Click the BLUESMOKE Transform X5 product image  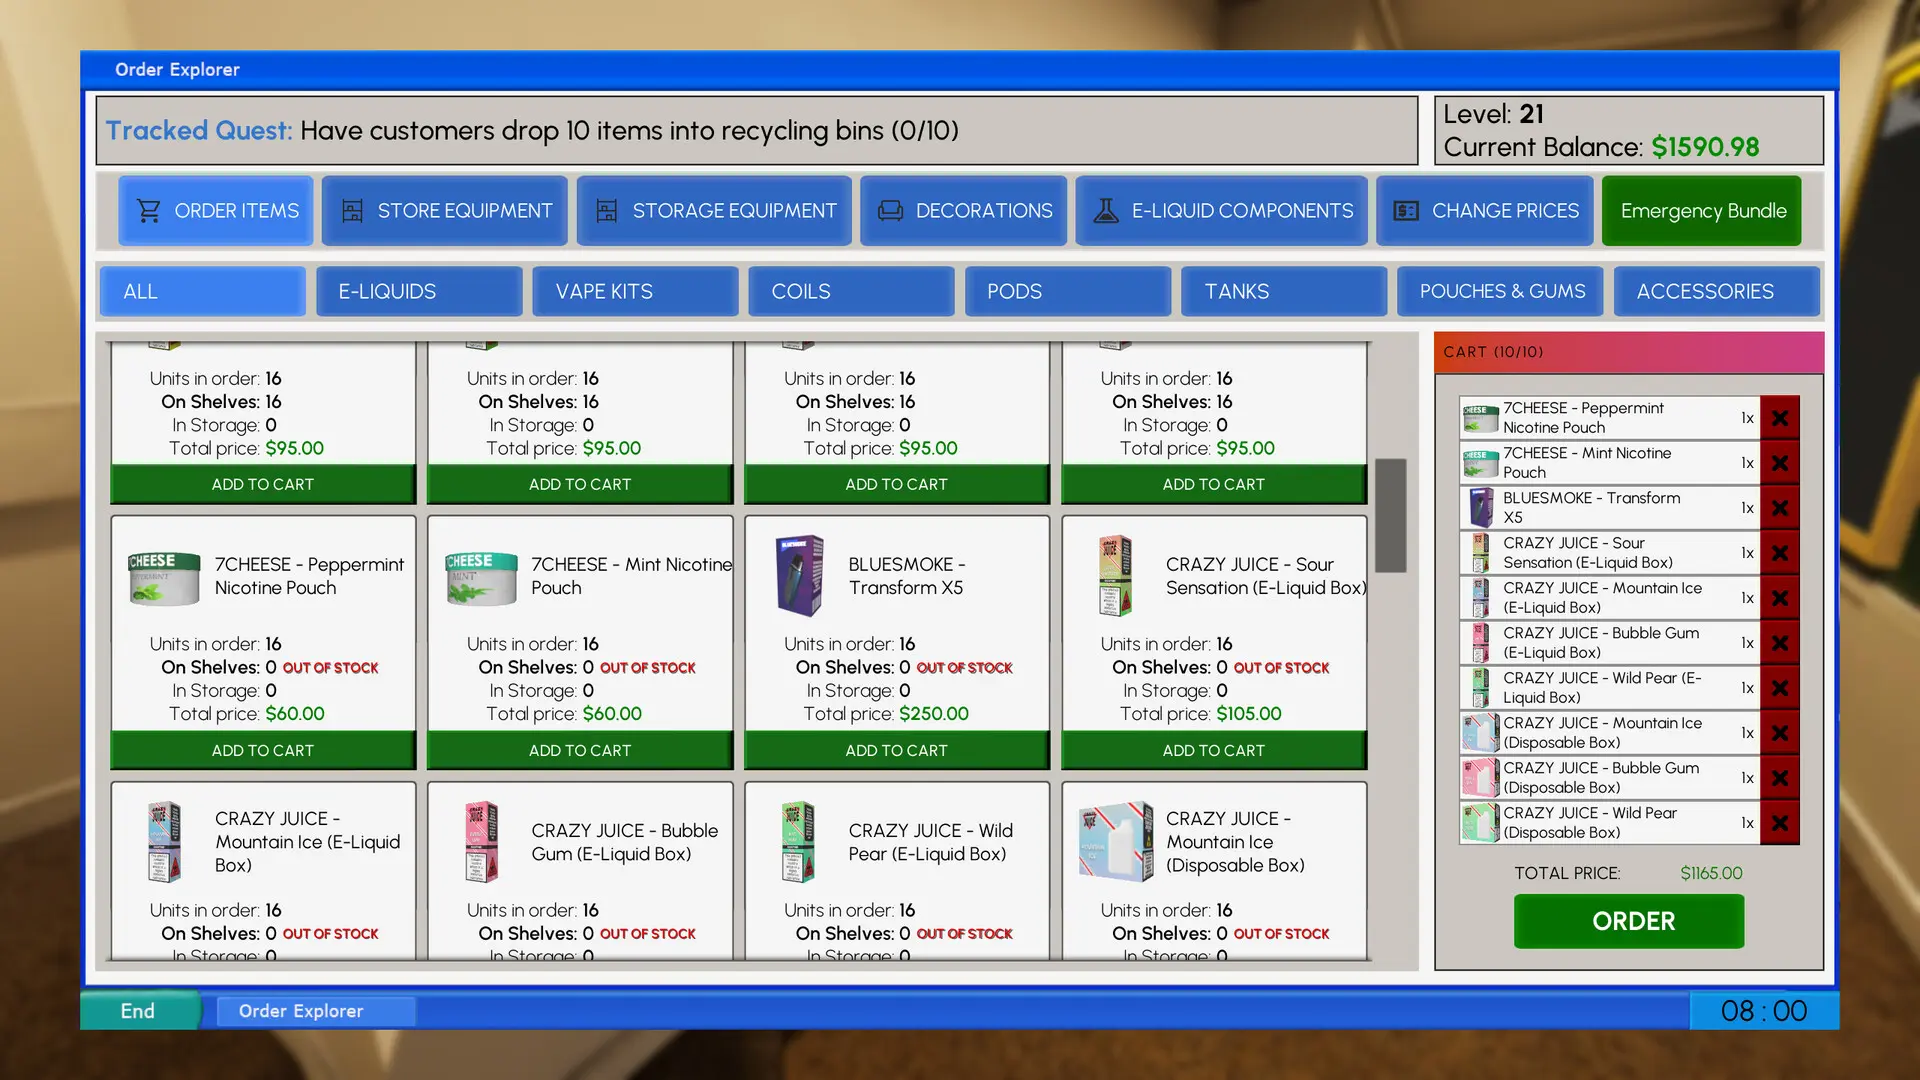coord(800,576)
